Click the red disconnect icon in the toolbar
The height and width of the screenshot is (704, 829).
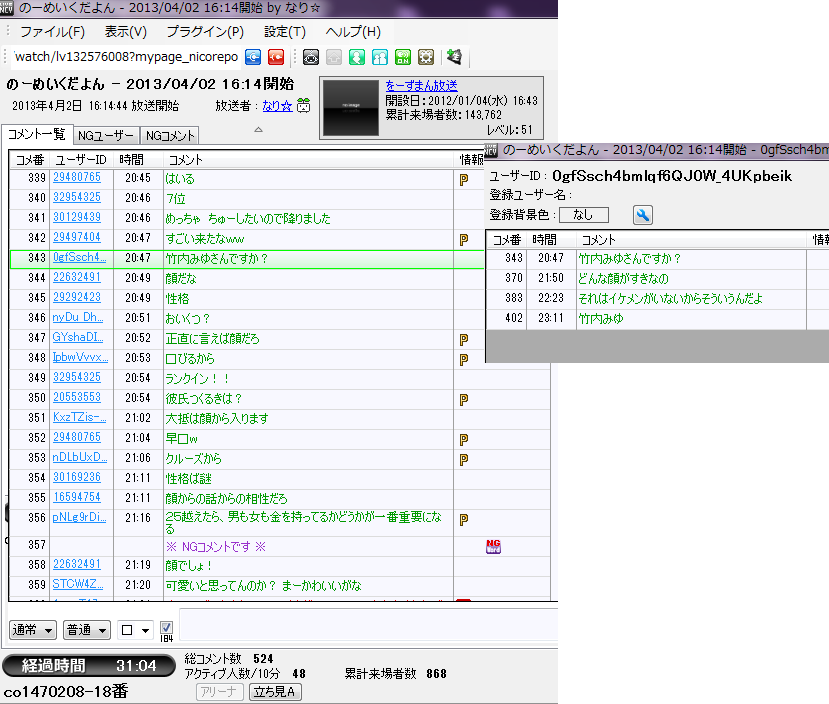pyautogui.click(x=276, y=57)
